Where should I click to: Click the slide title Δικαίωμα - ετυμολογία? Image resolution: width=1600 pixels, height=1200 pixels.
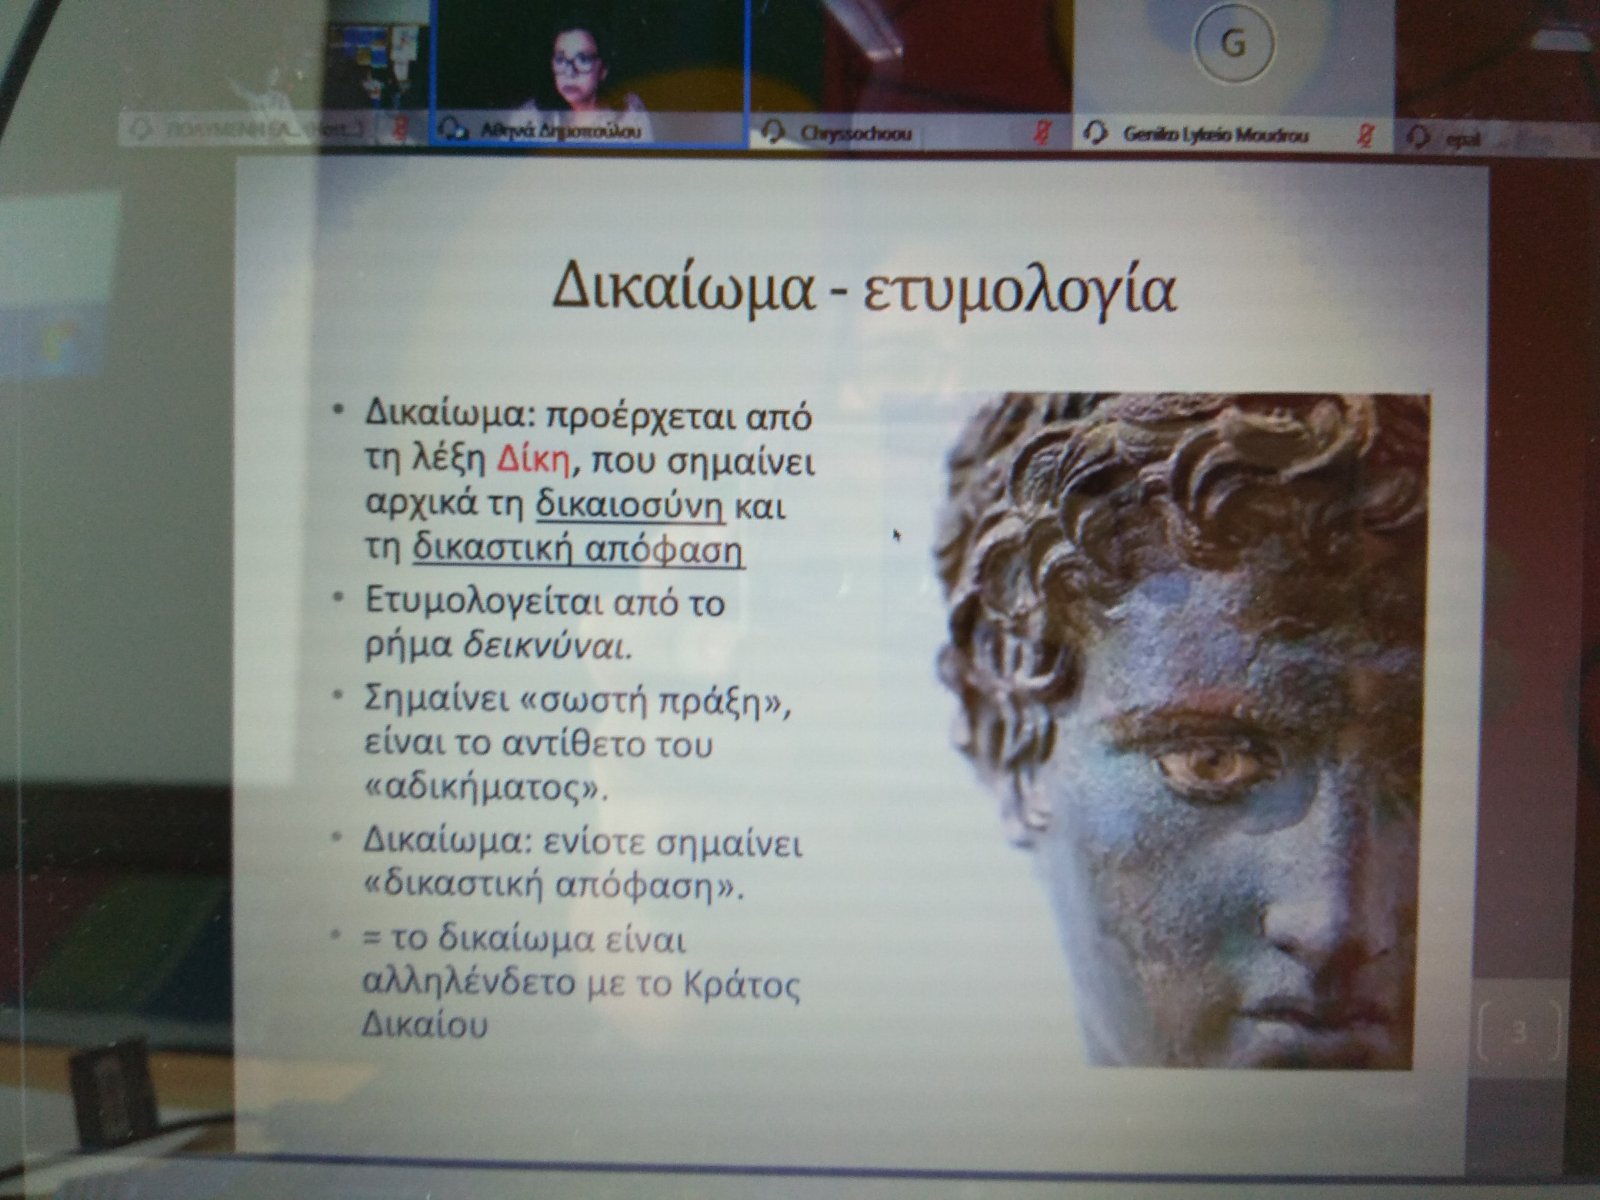[864, 290]
